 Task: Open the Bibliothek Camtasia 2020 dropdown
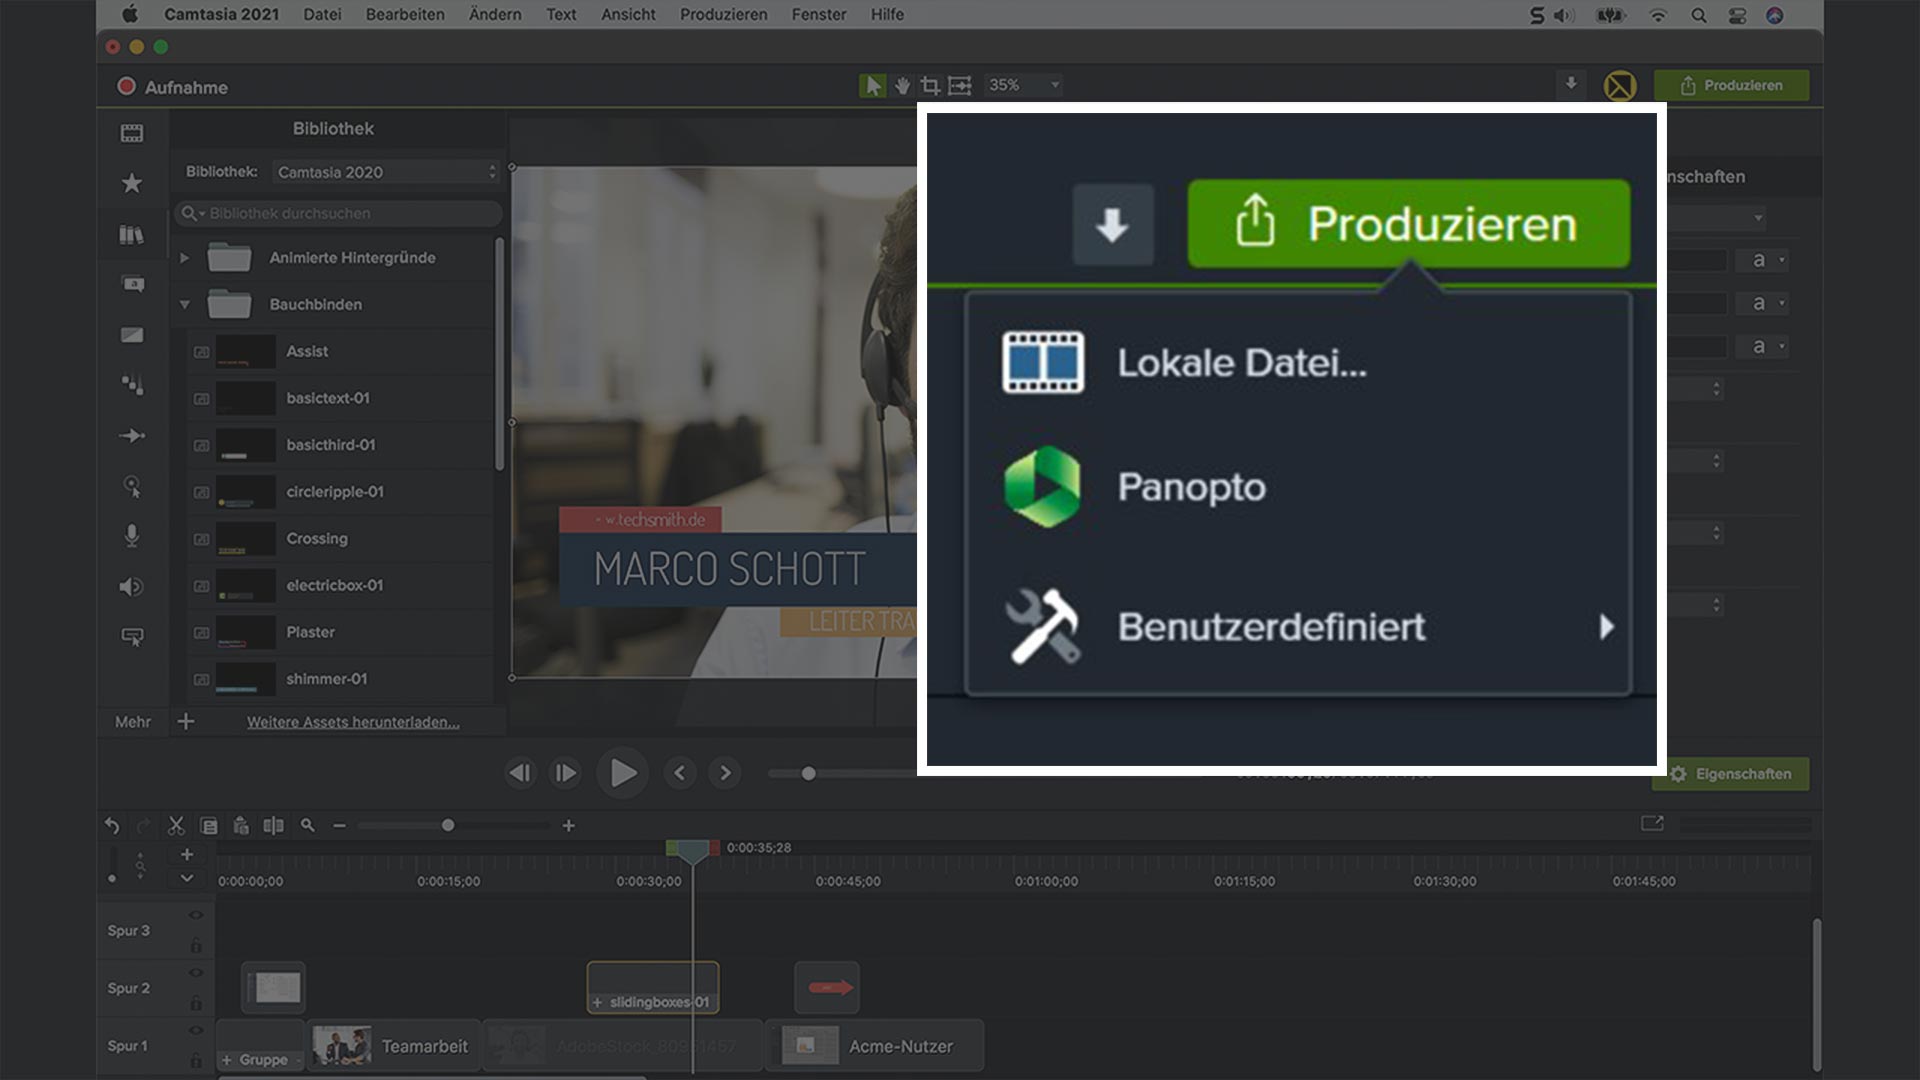point(386,172)
